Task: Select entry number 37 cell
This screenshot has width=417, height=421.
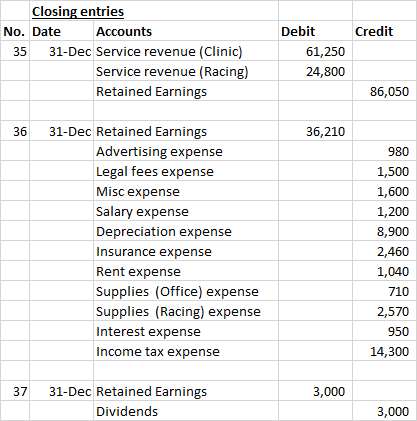Action: (15, 391)
